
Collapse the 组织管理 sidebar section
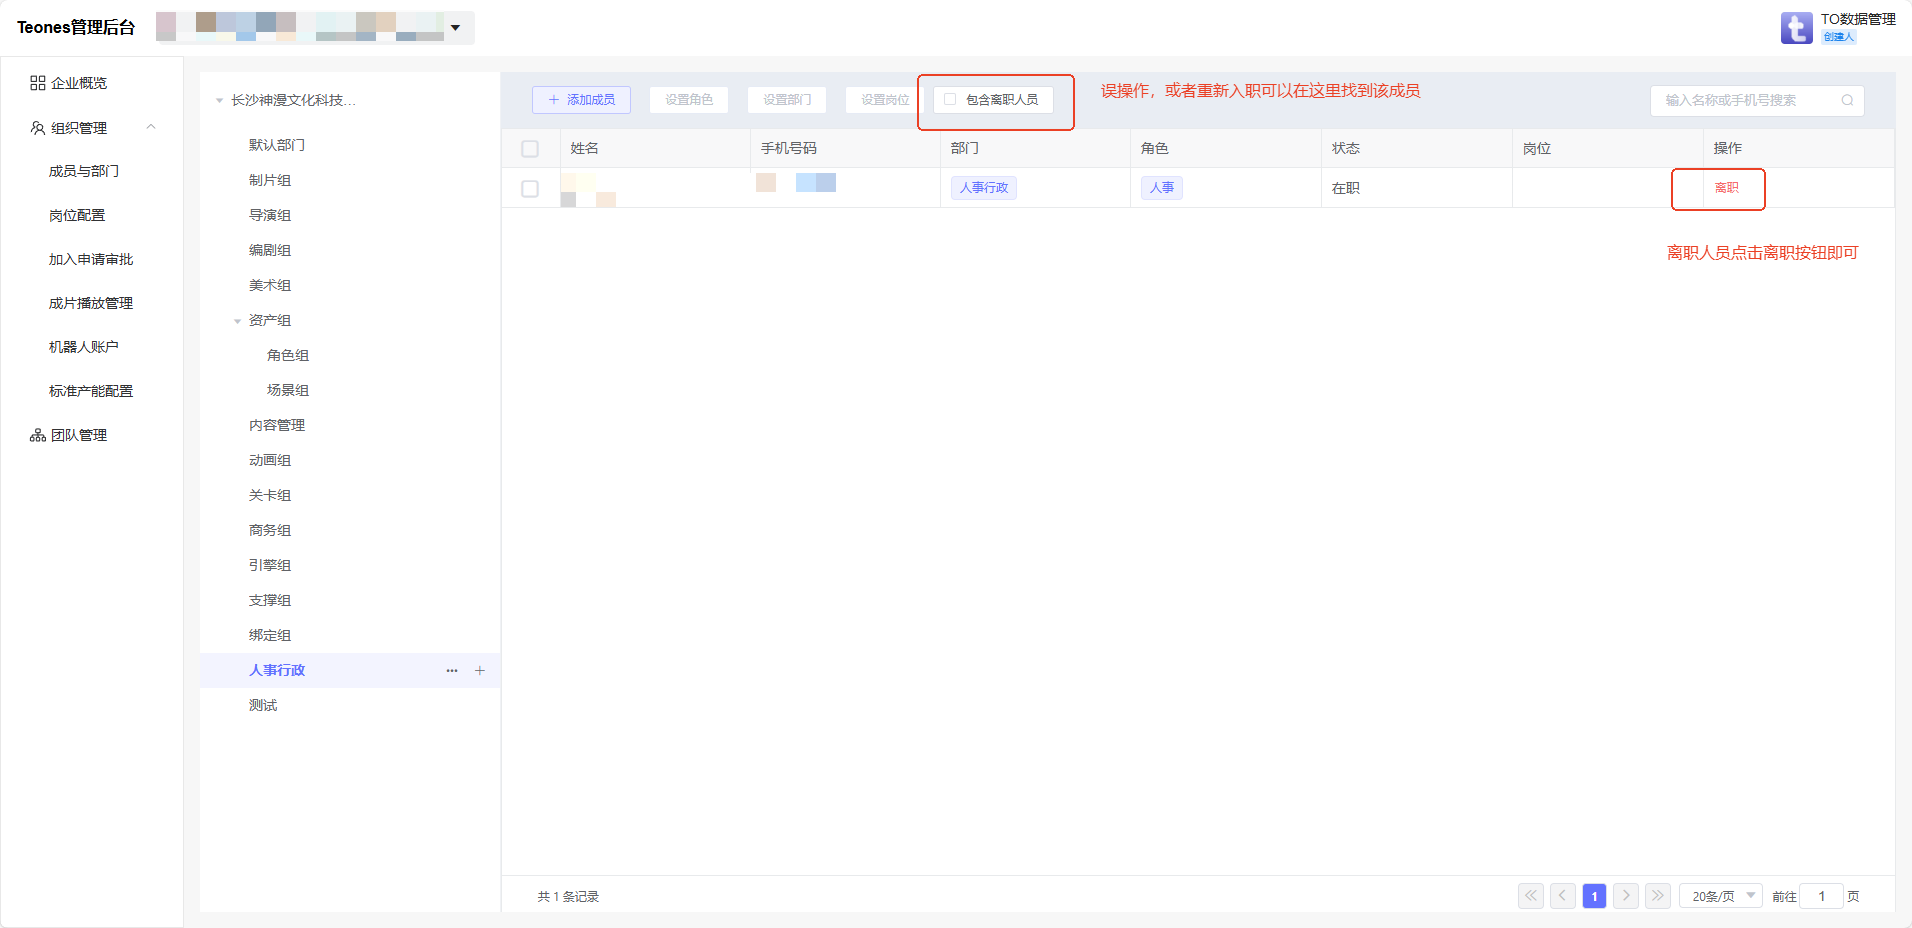(x=151, y=127)
